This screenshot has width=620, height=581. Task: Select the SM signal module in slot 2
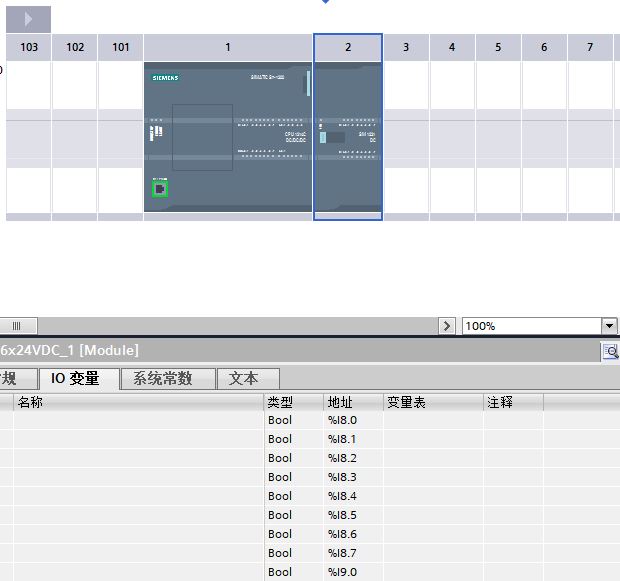348,135
